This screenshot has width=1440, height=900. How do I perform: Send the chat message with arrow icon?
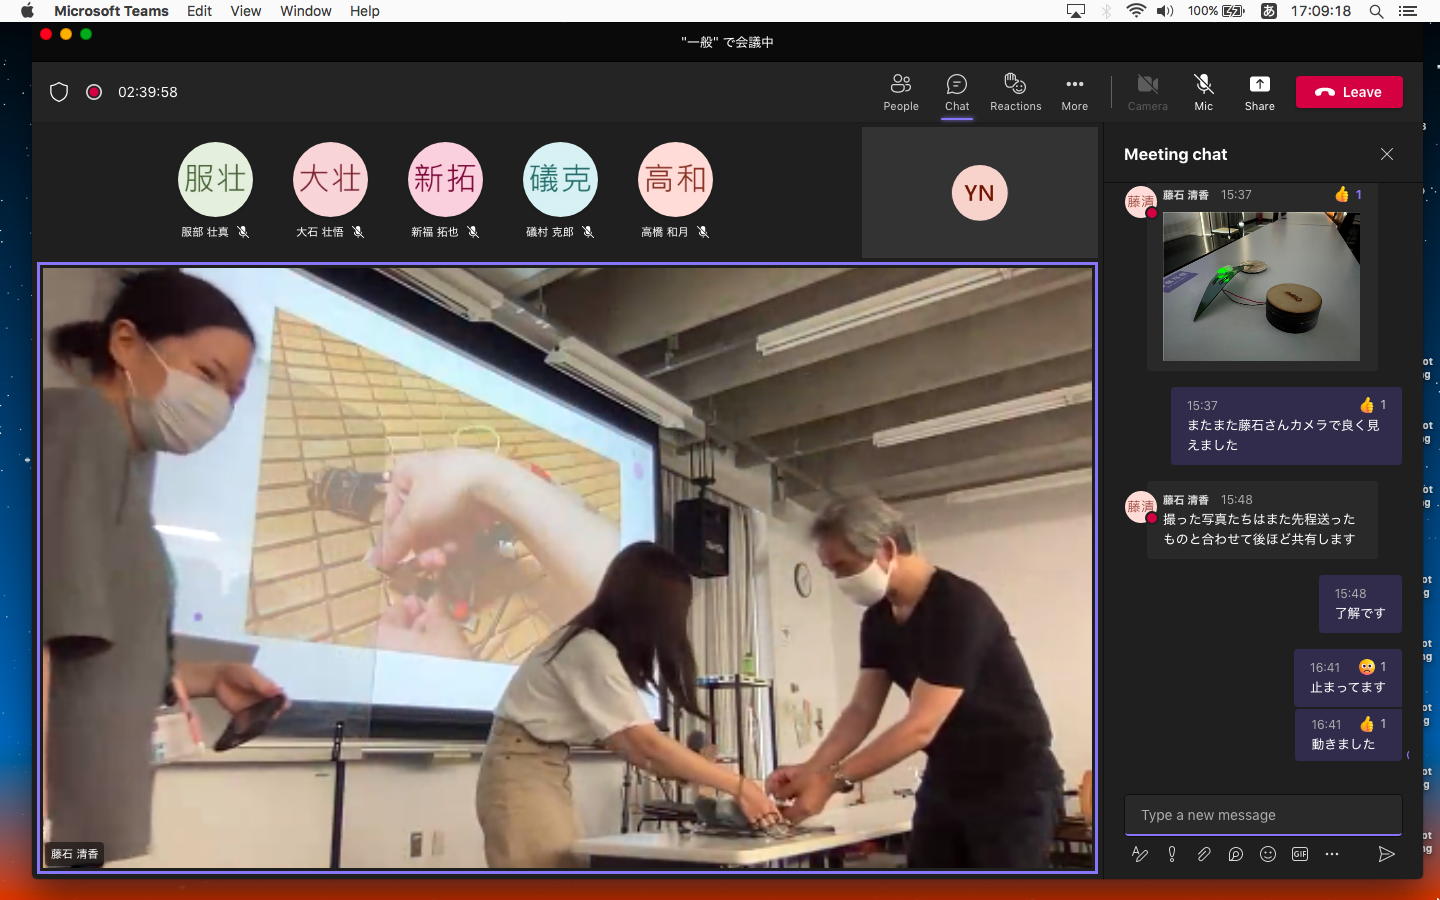(1386, 854)
